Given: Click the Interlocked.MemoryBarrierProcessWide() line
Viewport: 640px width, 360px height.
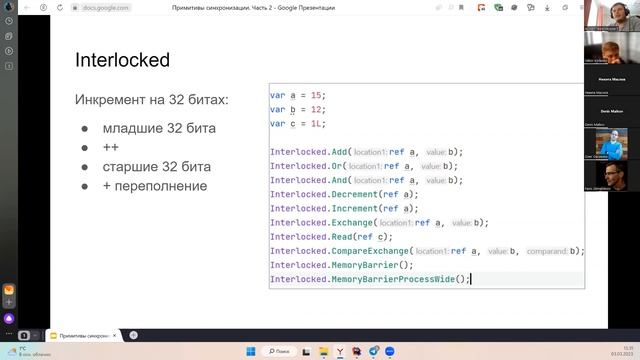Looking at the screenshot, I should [369, 279].
